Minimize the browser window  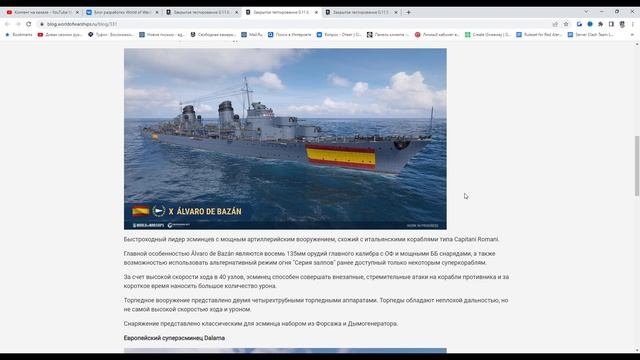pyautogui.click(x=602, y=11)
